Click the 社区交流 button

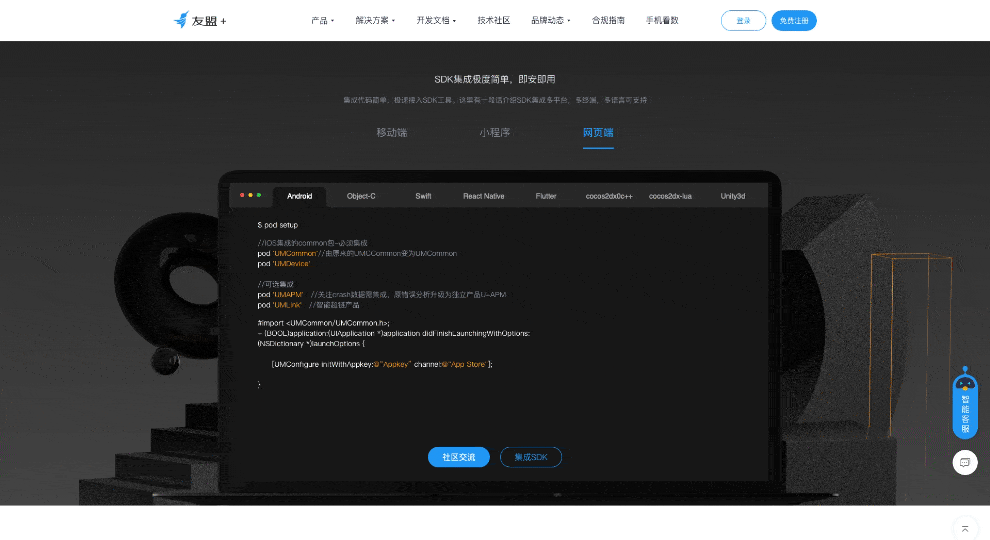click(x=458, y=457)
